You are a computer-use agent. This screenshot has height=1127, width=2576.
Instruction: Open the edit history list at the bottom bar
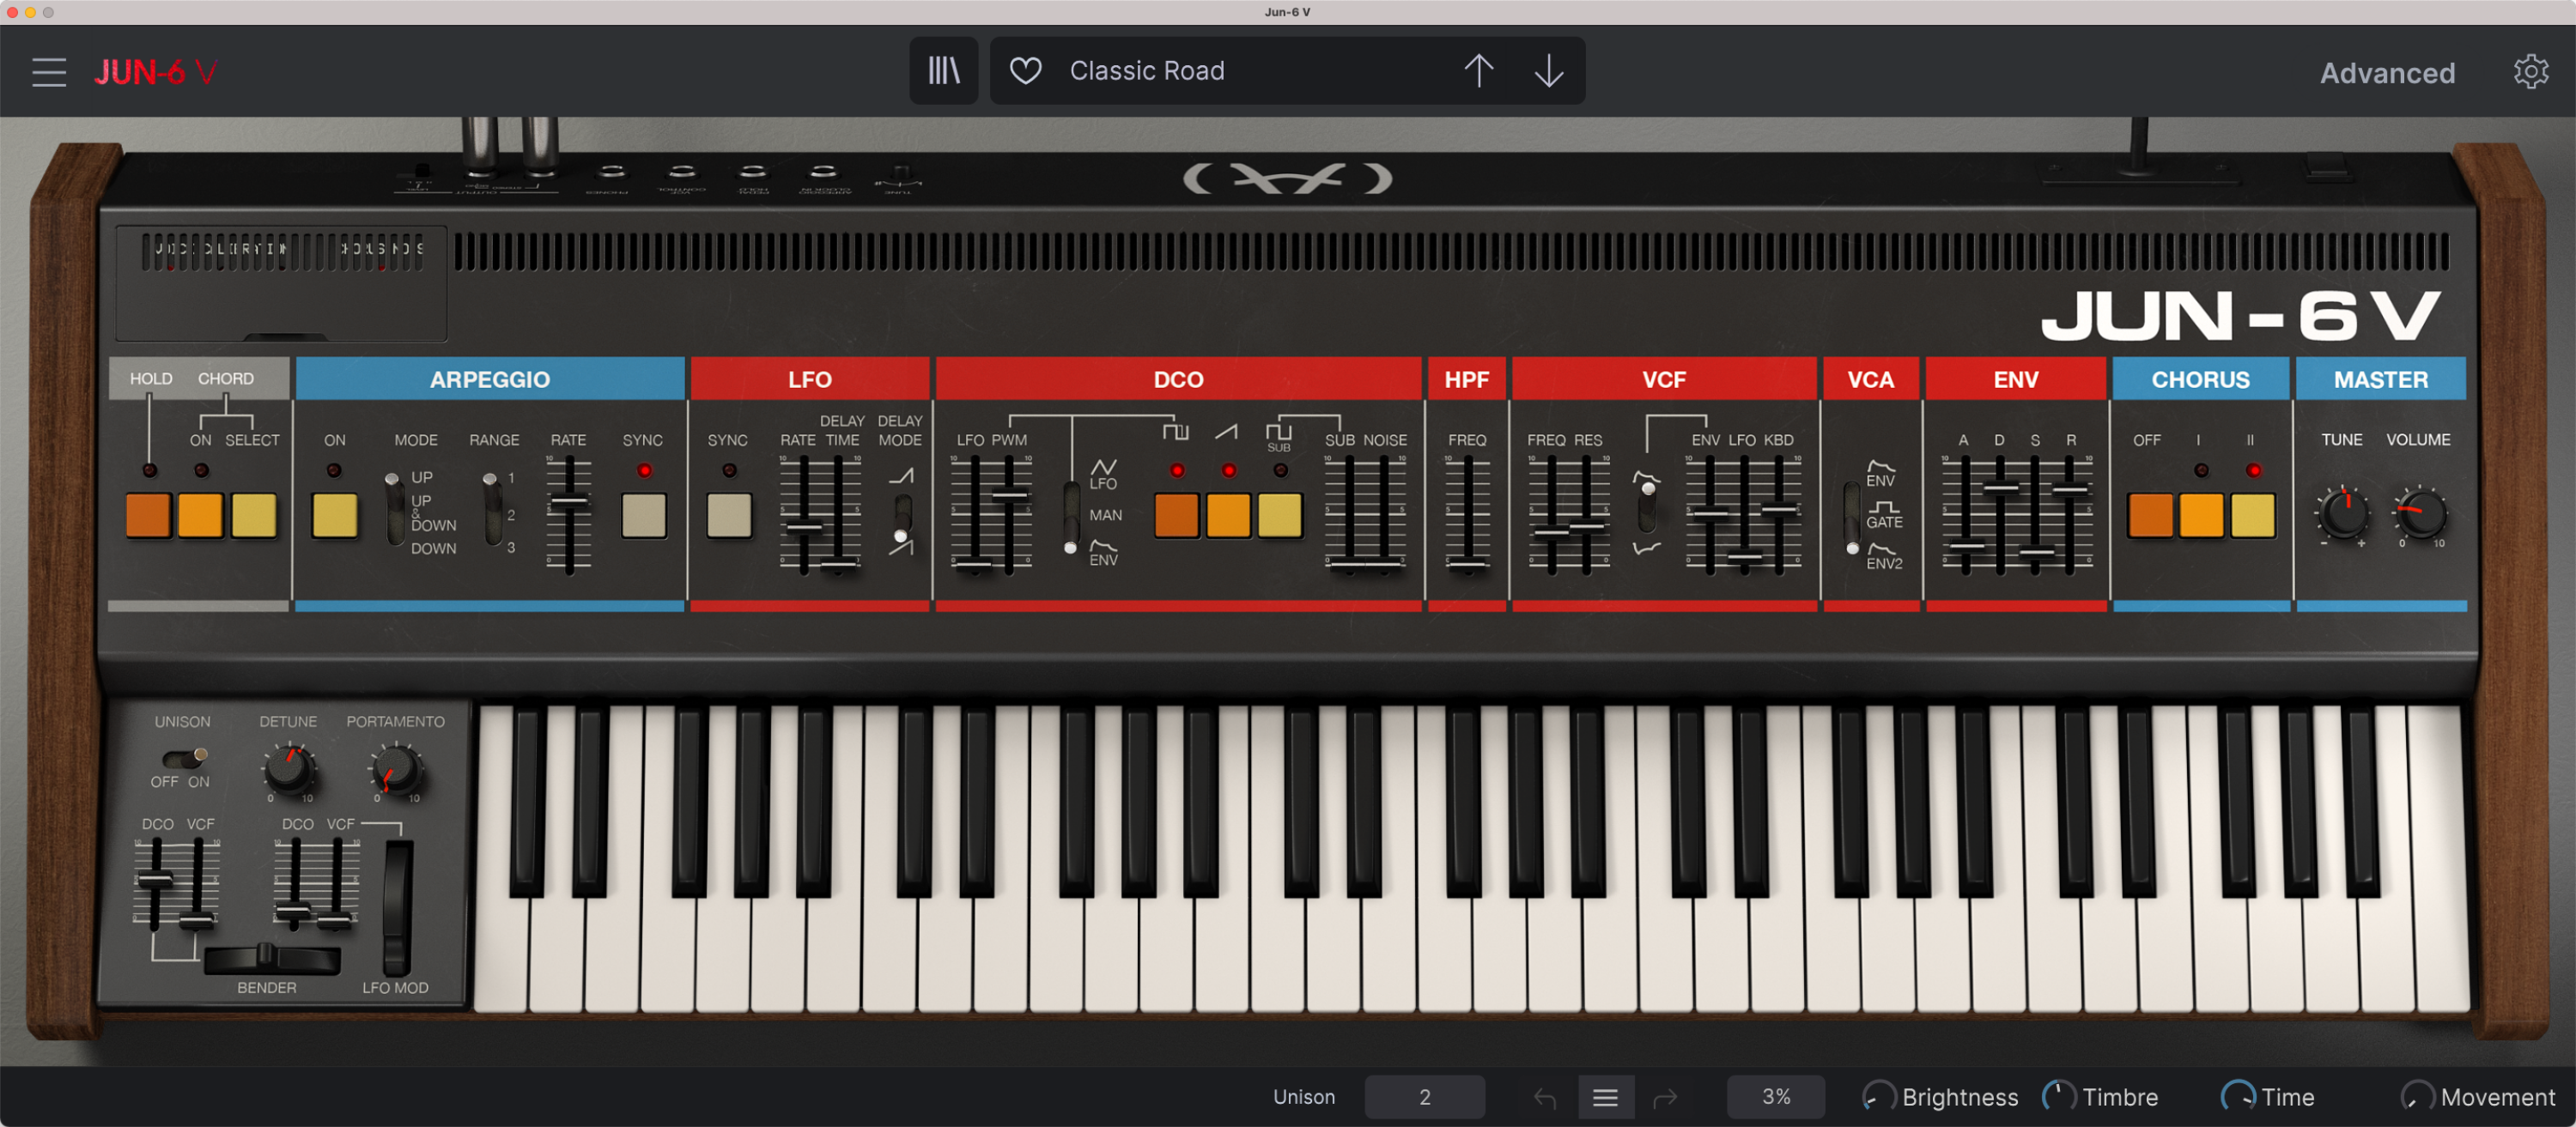[x=1606, y=1096]
